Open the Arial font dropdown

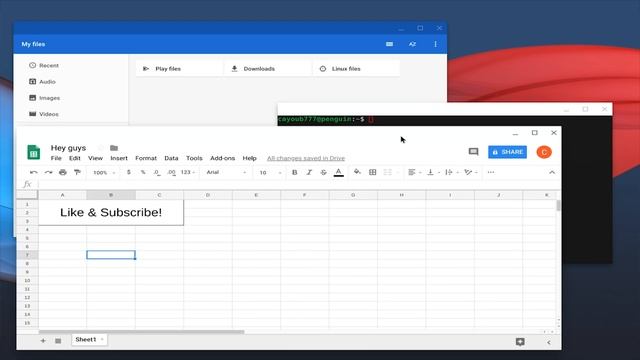(226, 172)
